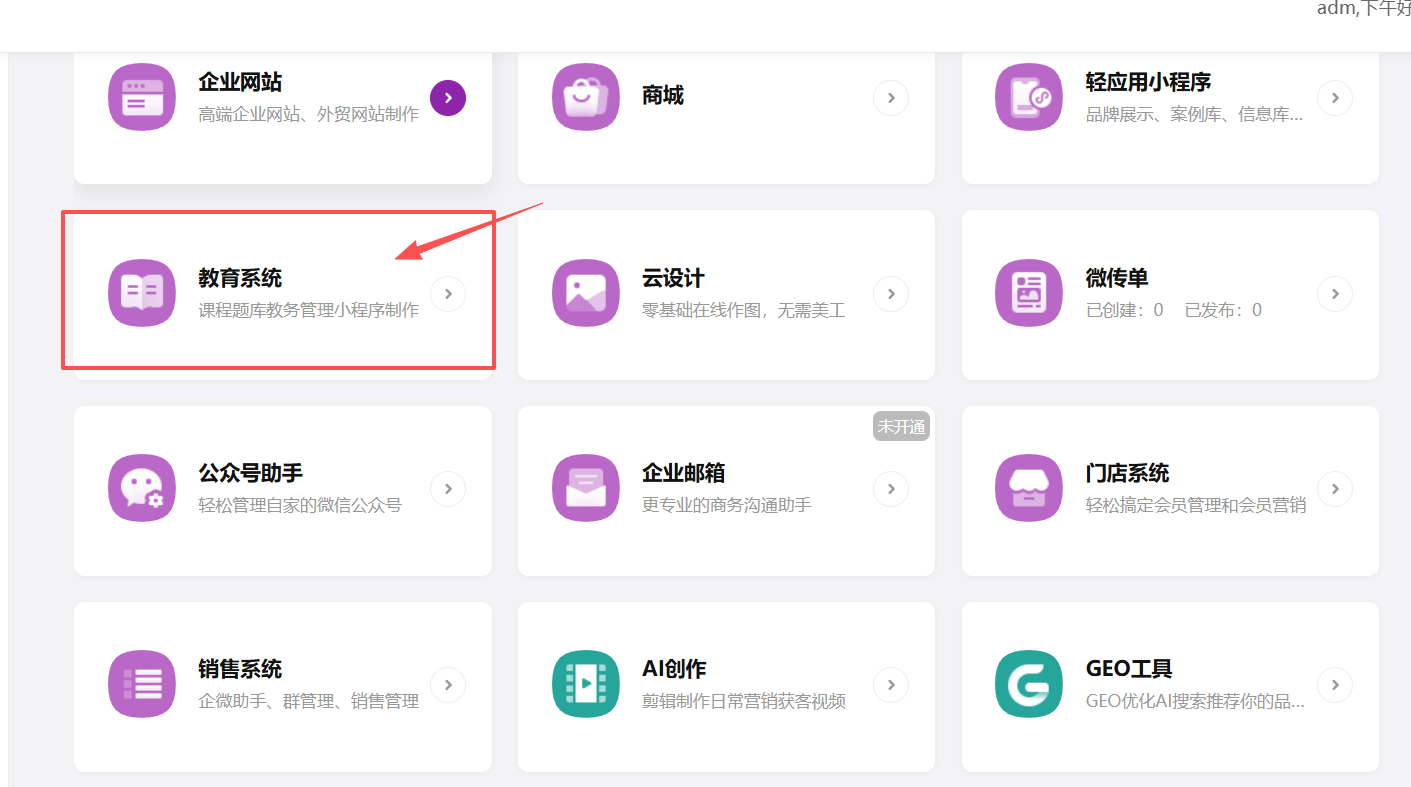Click the 轻应用小程序 phone icon
The width and height of the screenshot is (1411, 787).
(1029, 97)
